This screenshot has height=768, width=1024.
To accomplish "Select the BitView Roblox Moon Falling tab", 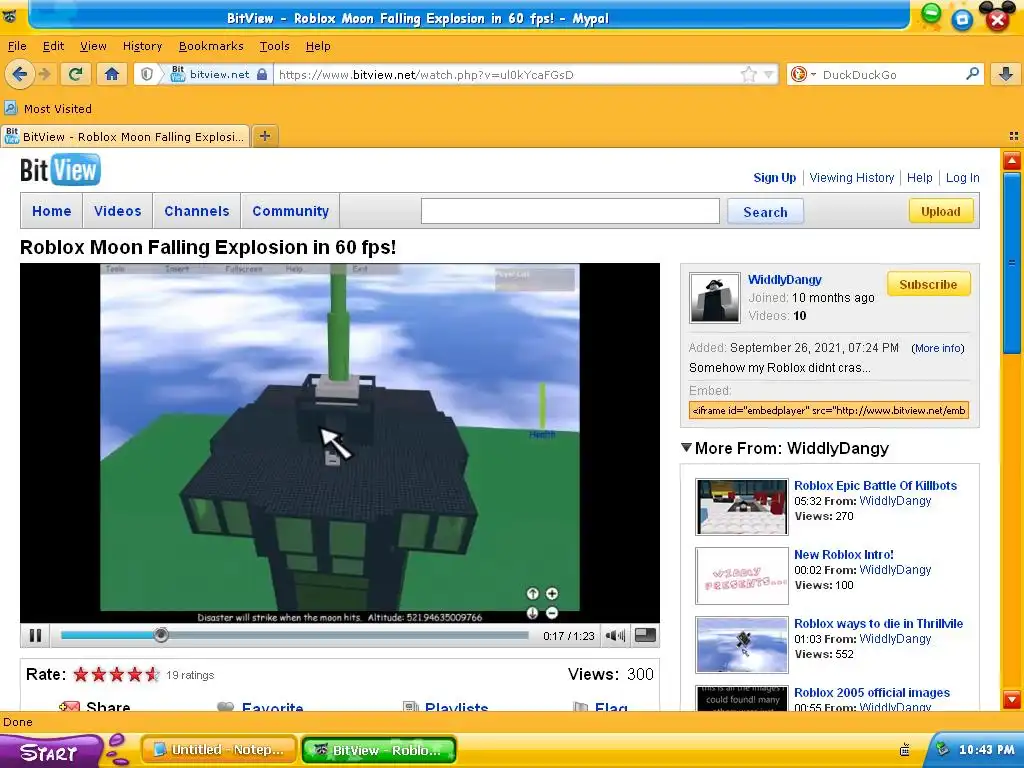I will point(125,136).
